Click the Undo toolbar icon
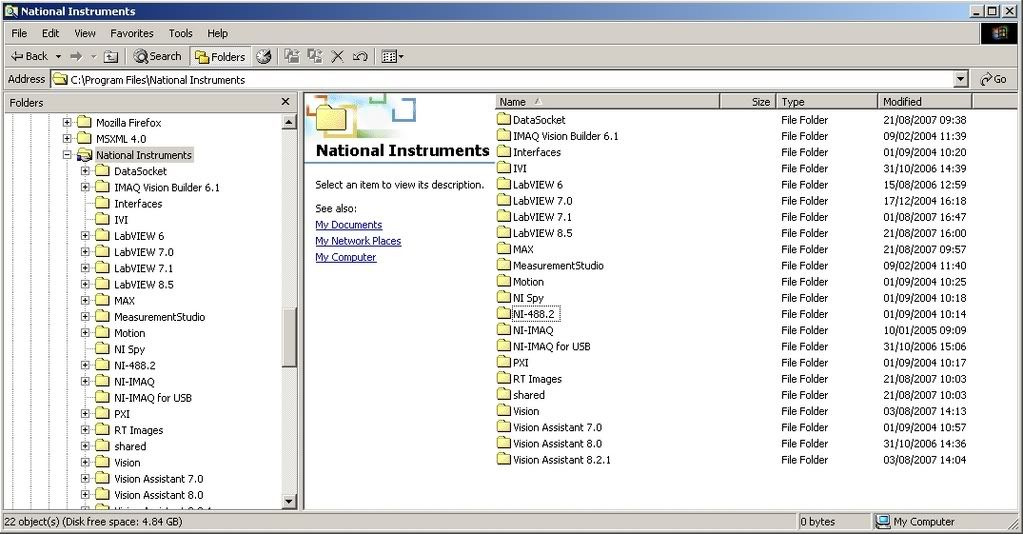The image size is (1023, 534). pyautogui.click(x=359, y=57)
